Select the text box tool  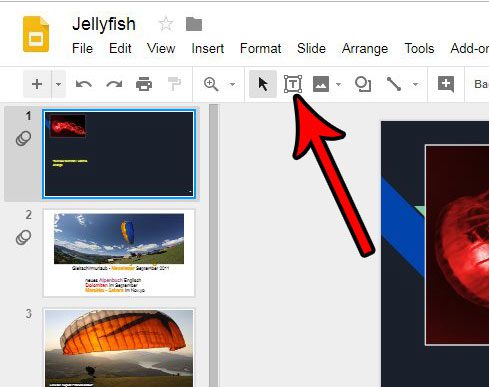pos(293,84)
